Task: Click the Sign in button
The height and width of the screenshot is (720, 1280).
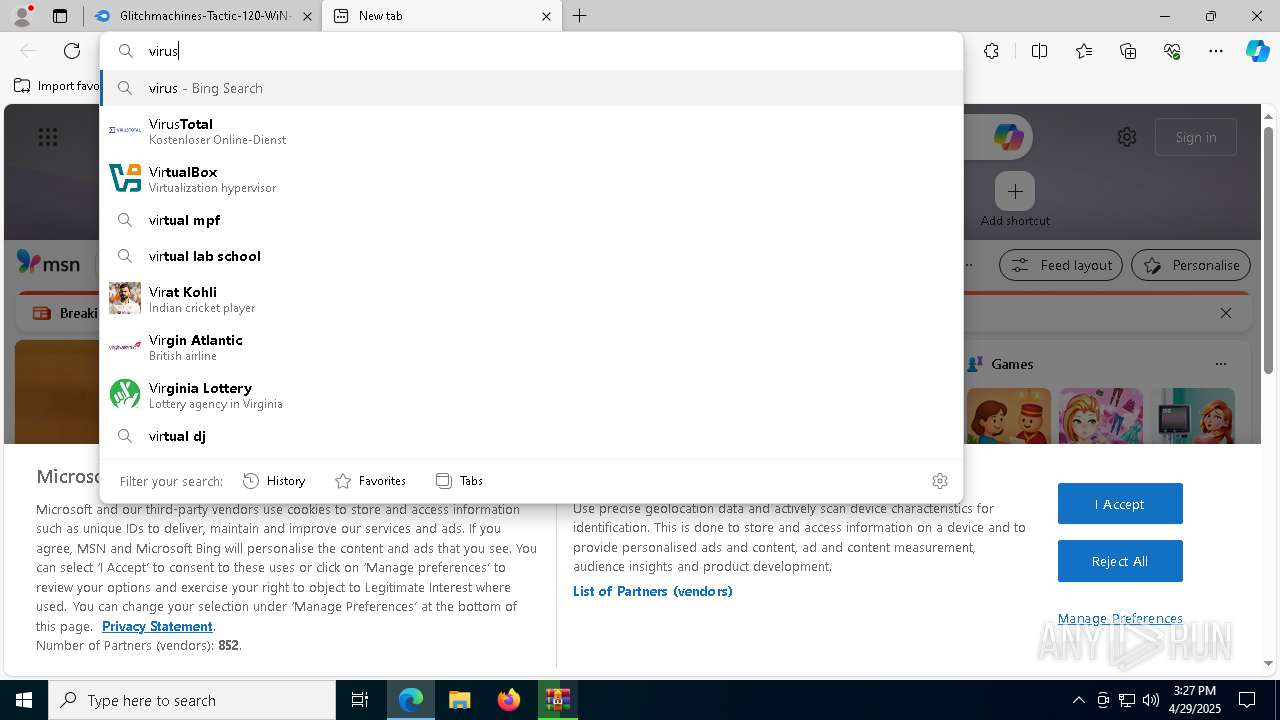Action: pyautogui.click(x=1196, y=137)
